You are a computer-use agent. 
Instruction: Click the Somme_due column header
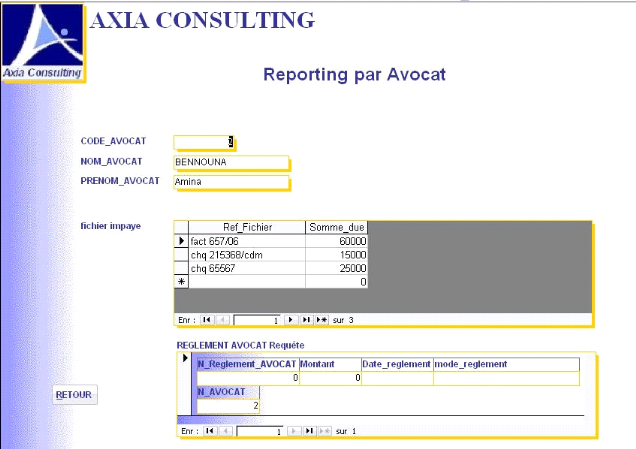[x=336, y=227]
